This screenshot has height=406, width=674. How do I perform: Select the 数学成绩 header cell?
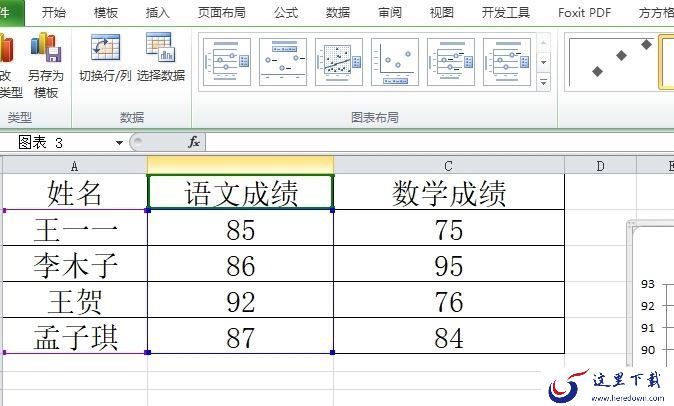point(449,192)
